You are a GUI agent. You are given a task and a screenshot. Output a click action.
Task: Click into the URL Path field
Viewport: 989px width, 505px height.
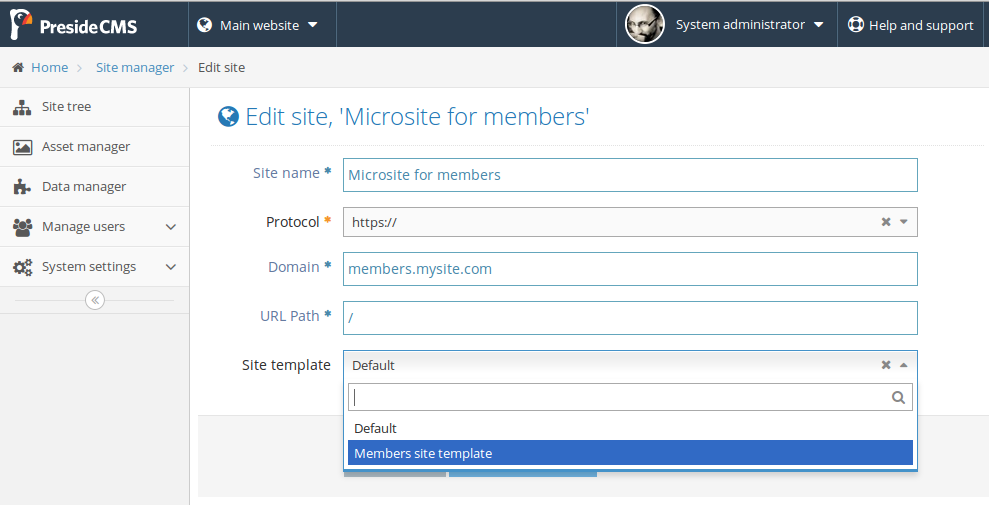[630, 318]
